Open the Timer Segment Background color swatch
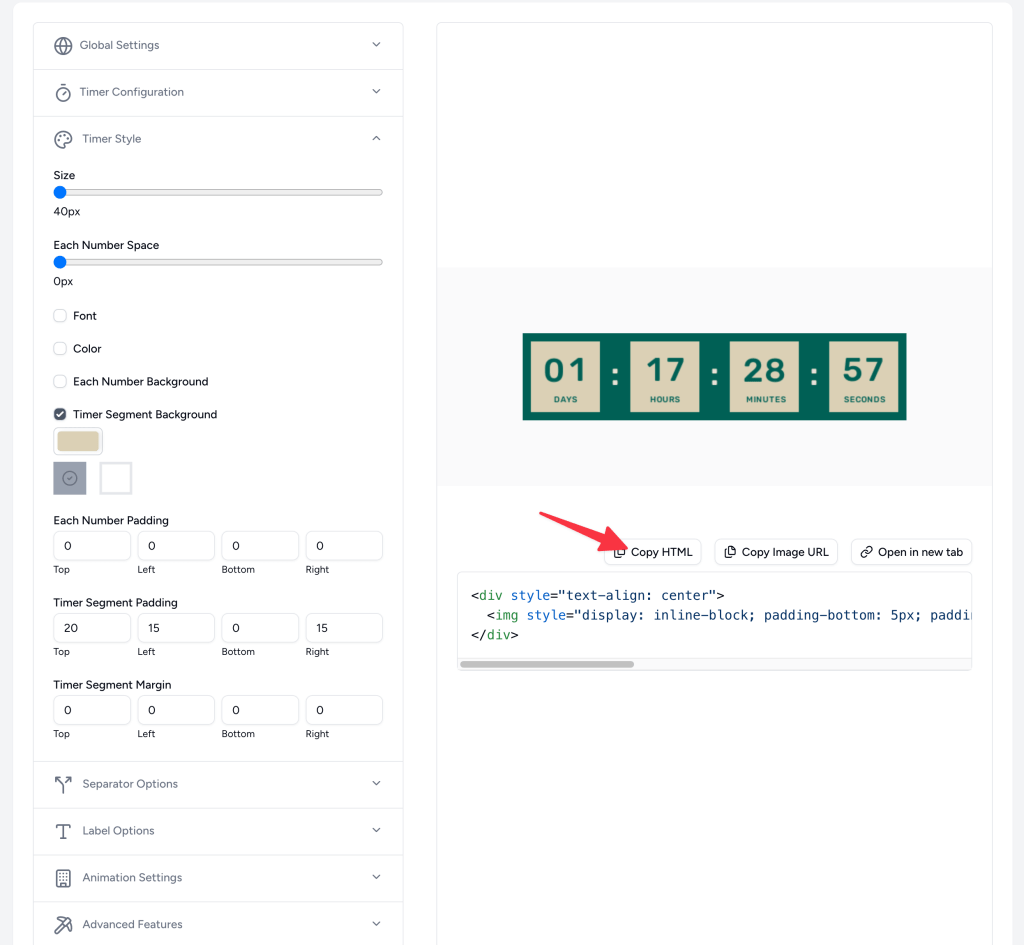 tap(77, 440)
